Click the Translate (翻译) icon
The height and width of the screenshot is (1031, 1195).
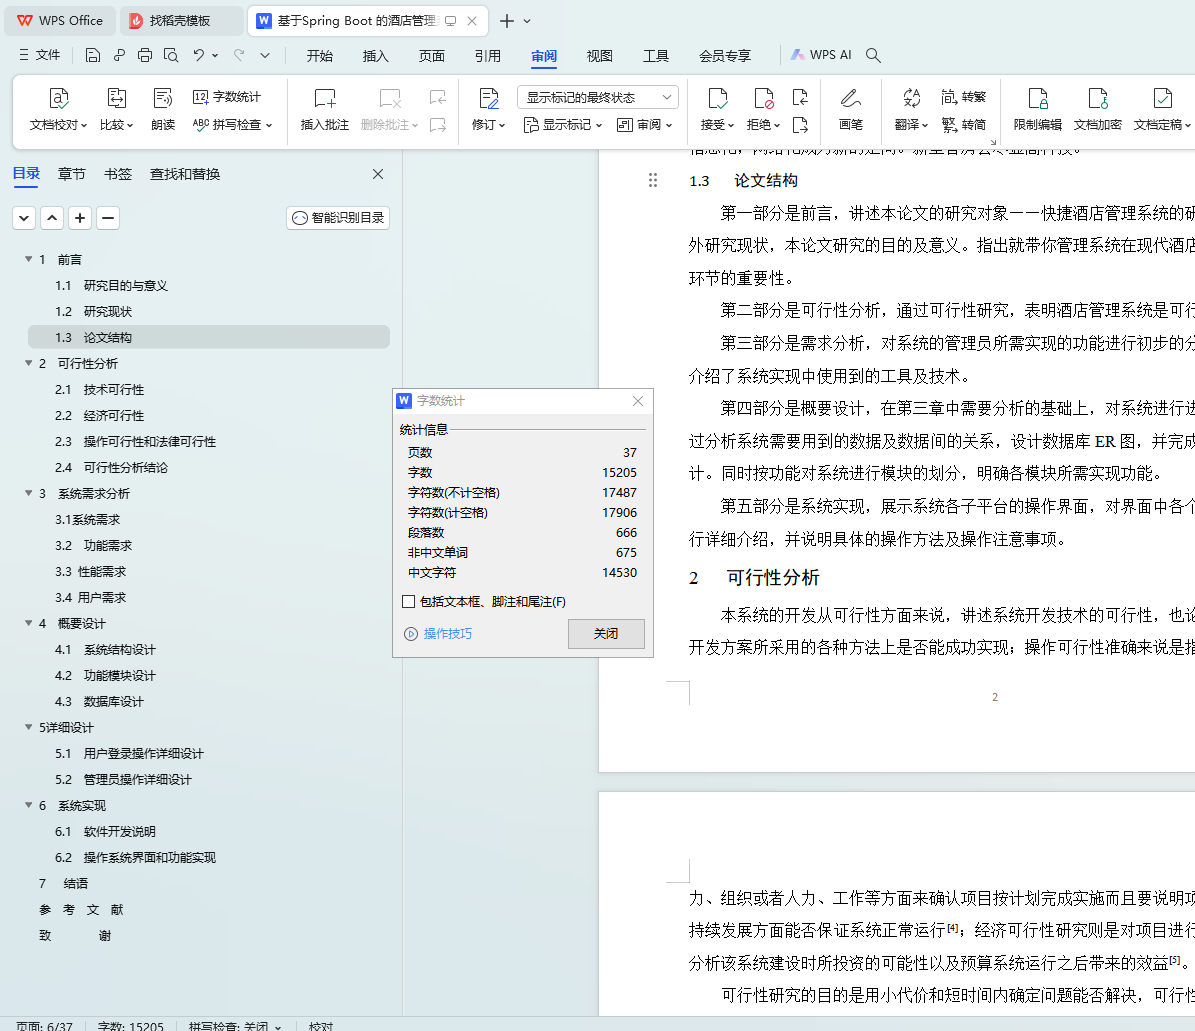[x=911, y=109]
